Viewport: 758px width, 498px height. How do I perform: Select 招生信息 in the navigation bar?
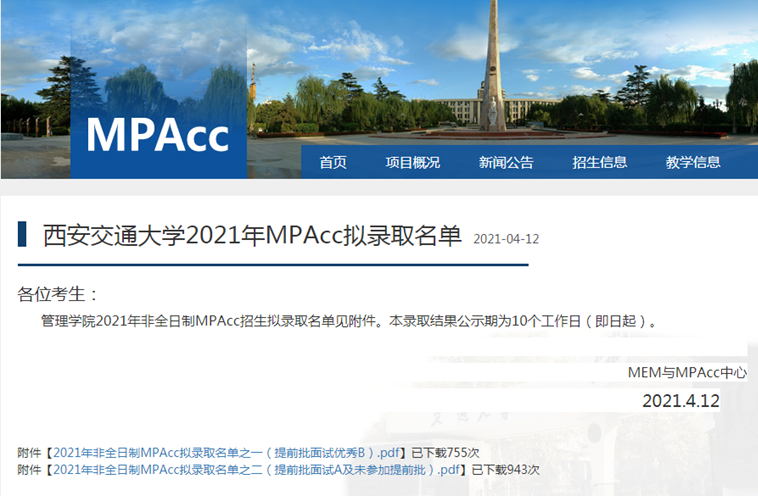[599, 162]
